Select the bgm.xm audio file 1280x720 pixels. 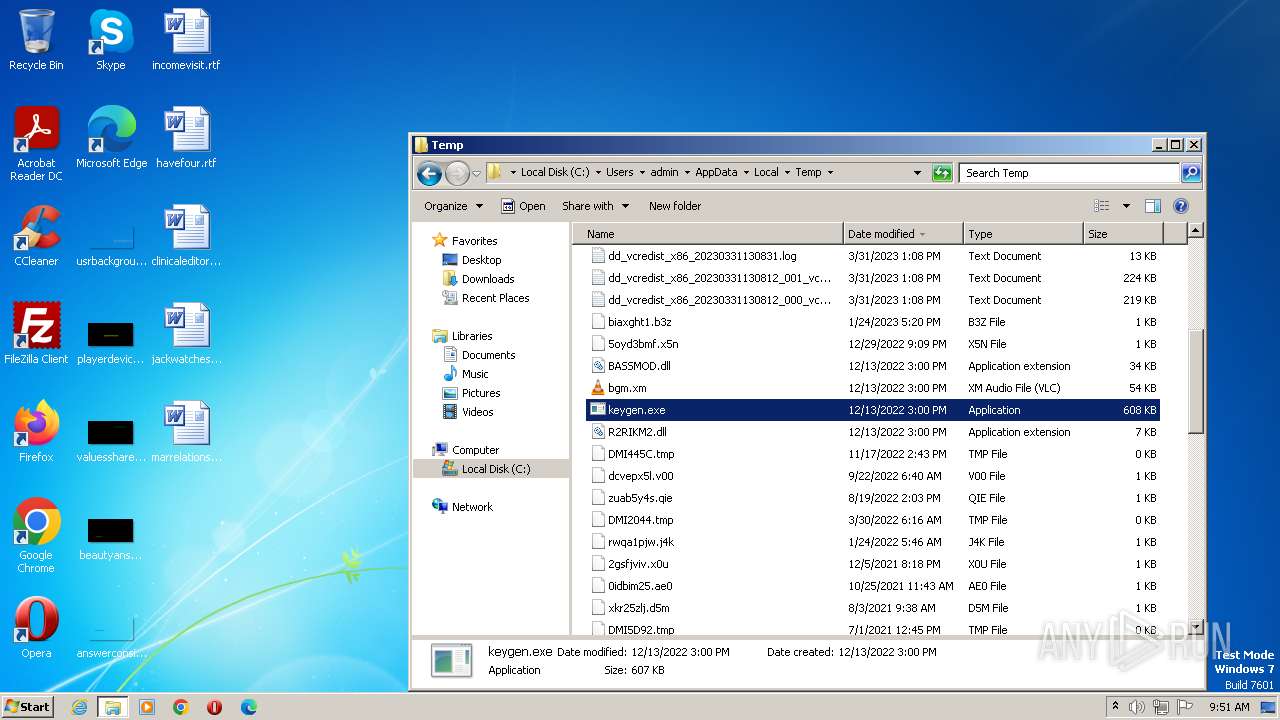pos(871,388)
